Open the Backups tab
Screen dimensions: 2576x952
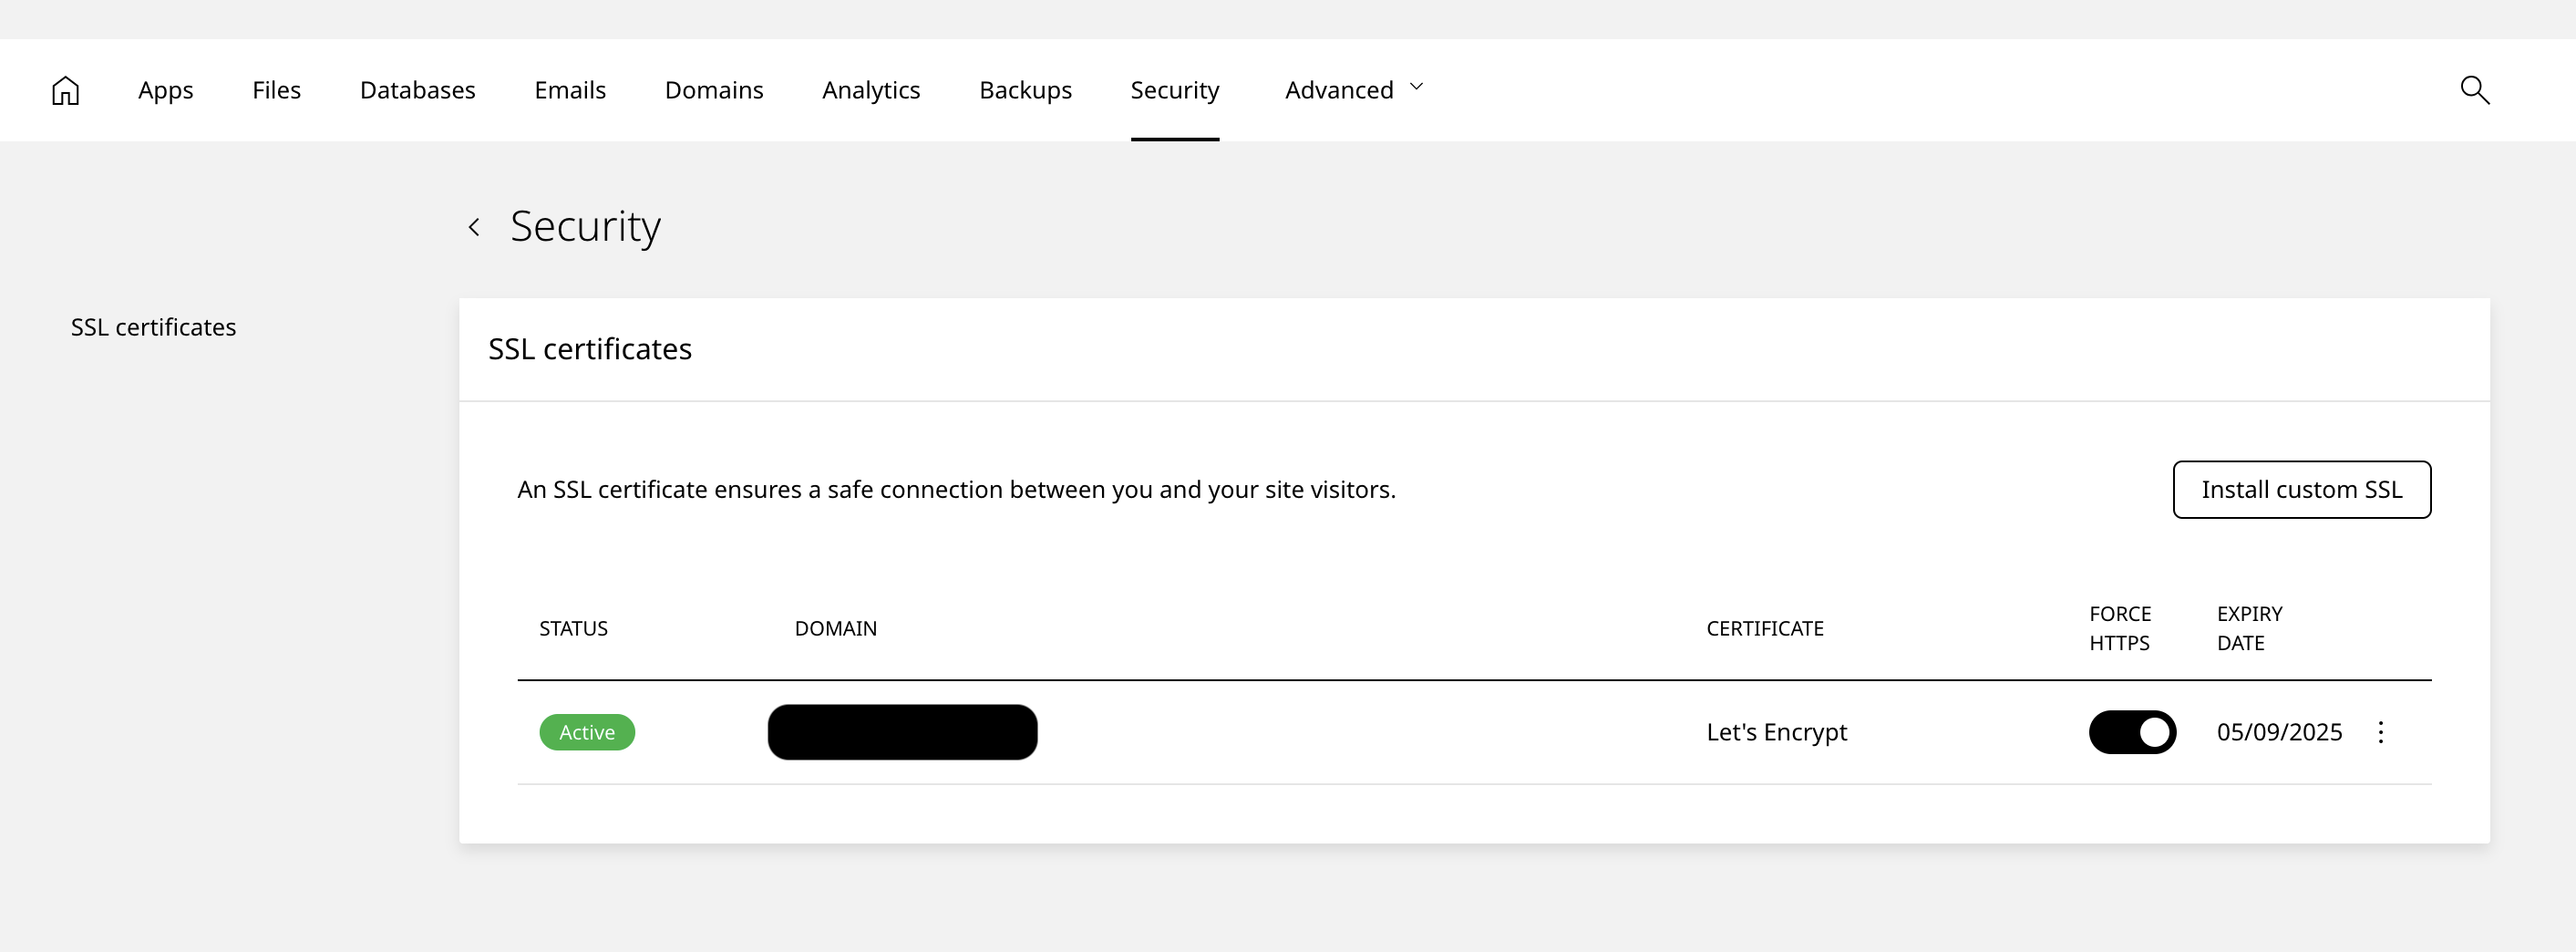[1025, 90]
